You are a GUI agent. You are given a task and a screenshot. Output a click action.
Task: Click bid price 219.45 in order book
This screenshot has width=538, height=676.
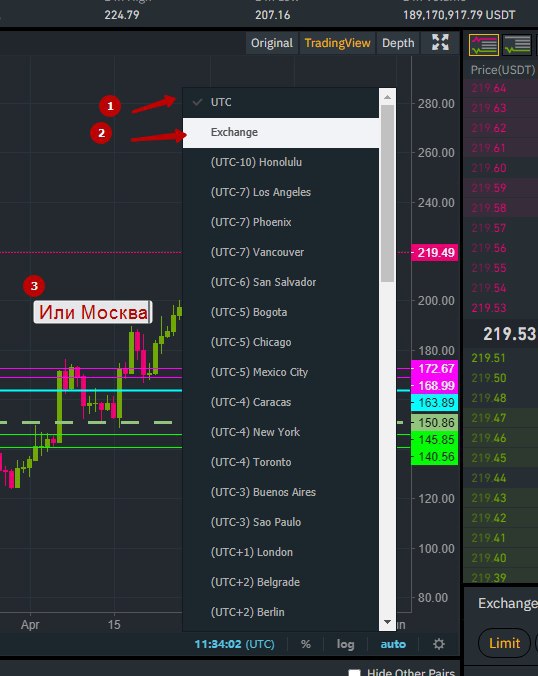[488, 458]
